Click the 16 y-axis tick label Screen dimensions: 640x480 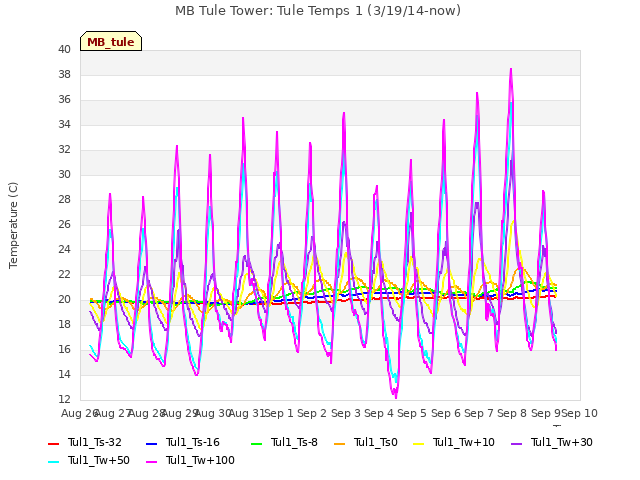coord(64,349)
